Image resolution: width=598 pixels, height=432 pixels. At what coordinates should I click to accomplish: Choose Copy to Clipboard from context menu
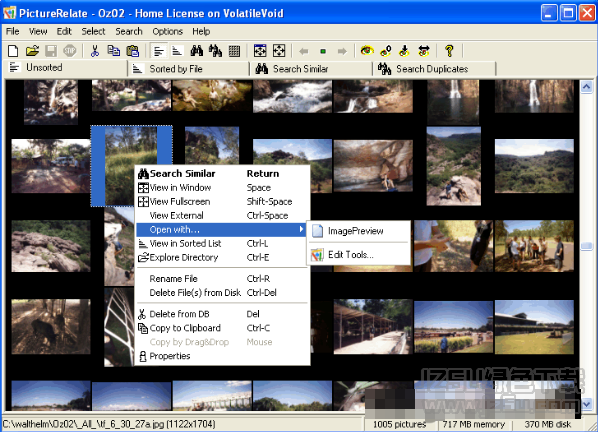[x=222, y=328]
